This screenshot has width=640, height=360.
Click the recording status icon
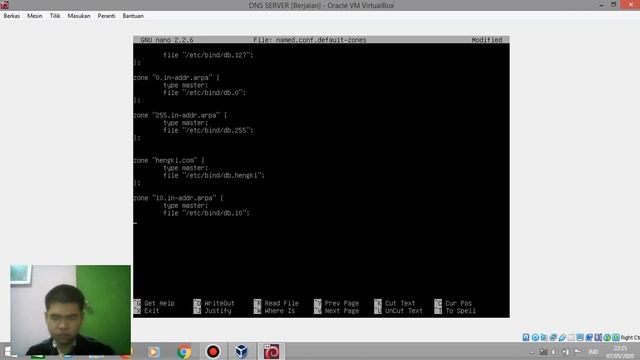(589, 337)
